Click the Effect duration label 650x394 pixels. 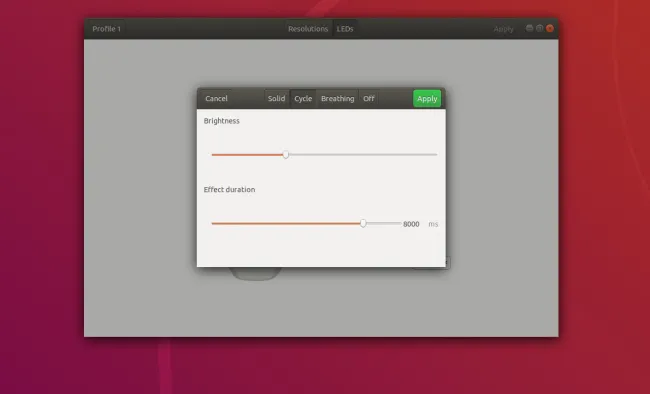[x=229, y=190]
